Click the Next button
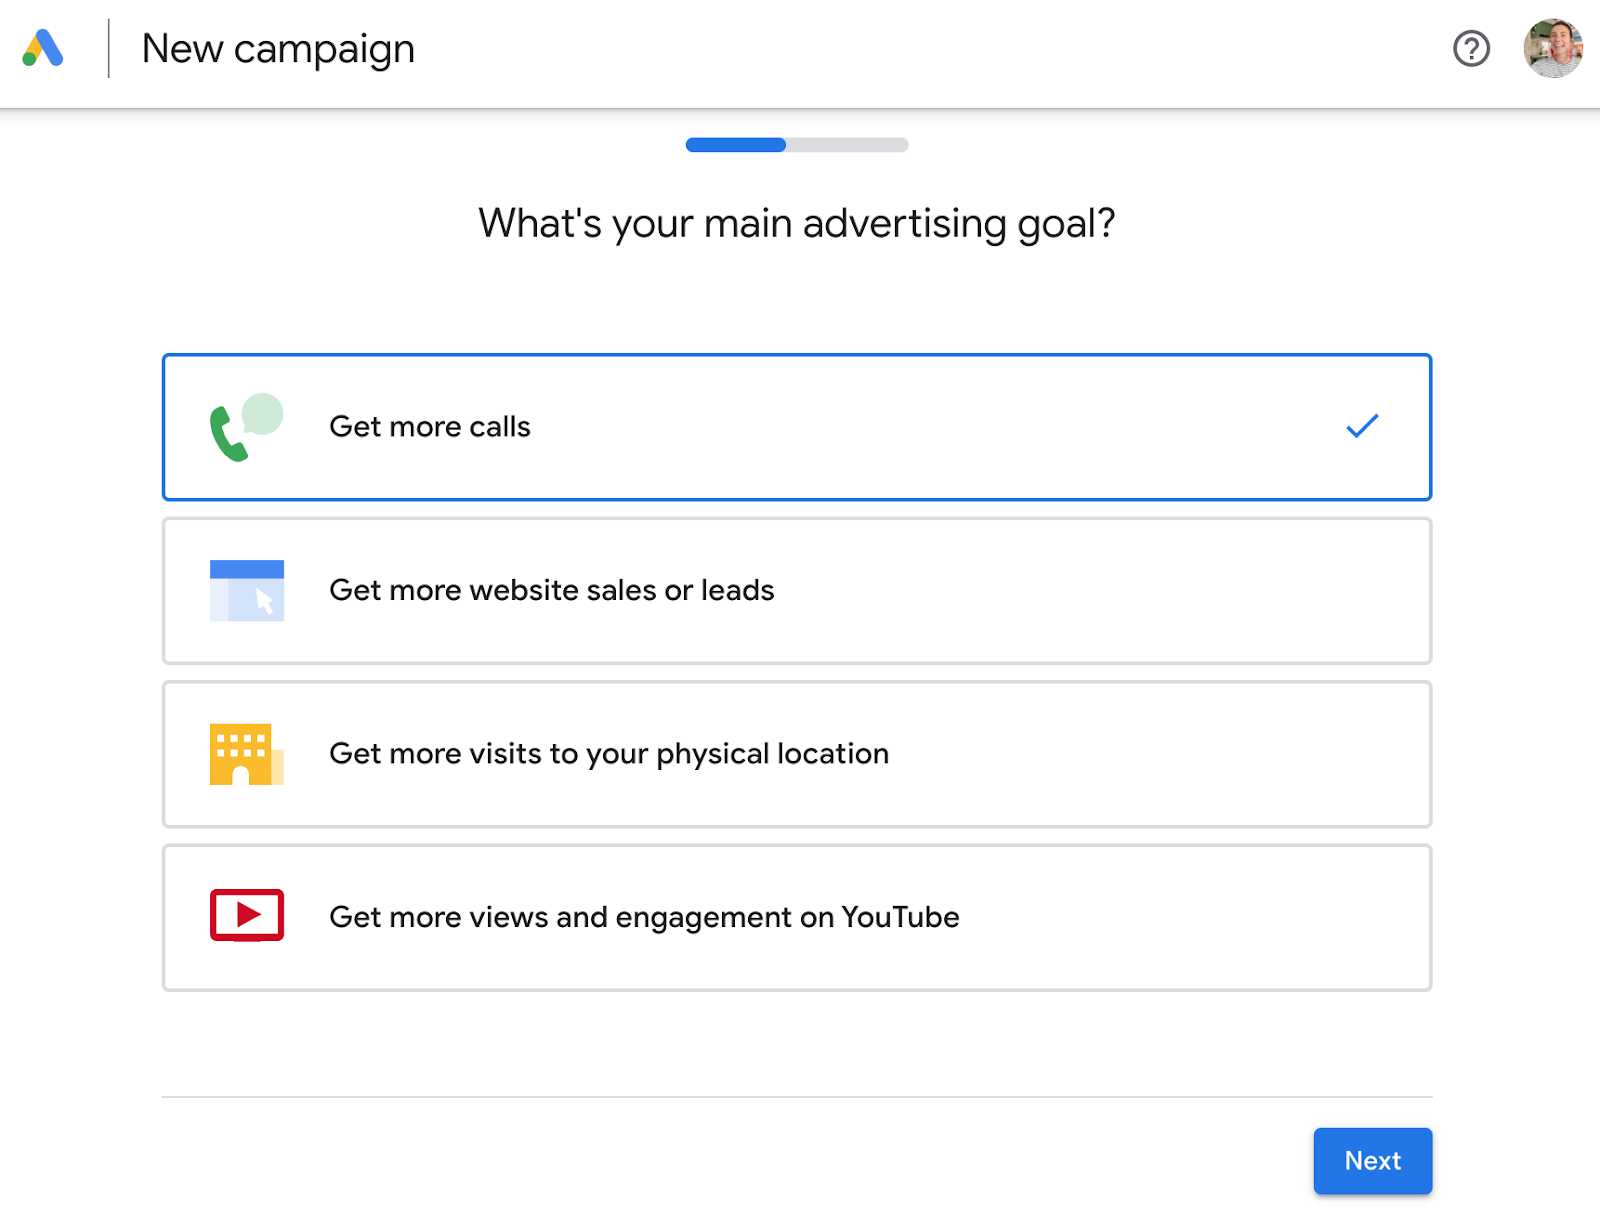1600x1228 pixels. click(x=1372, y=1160)
